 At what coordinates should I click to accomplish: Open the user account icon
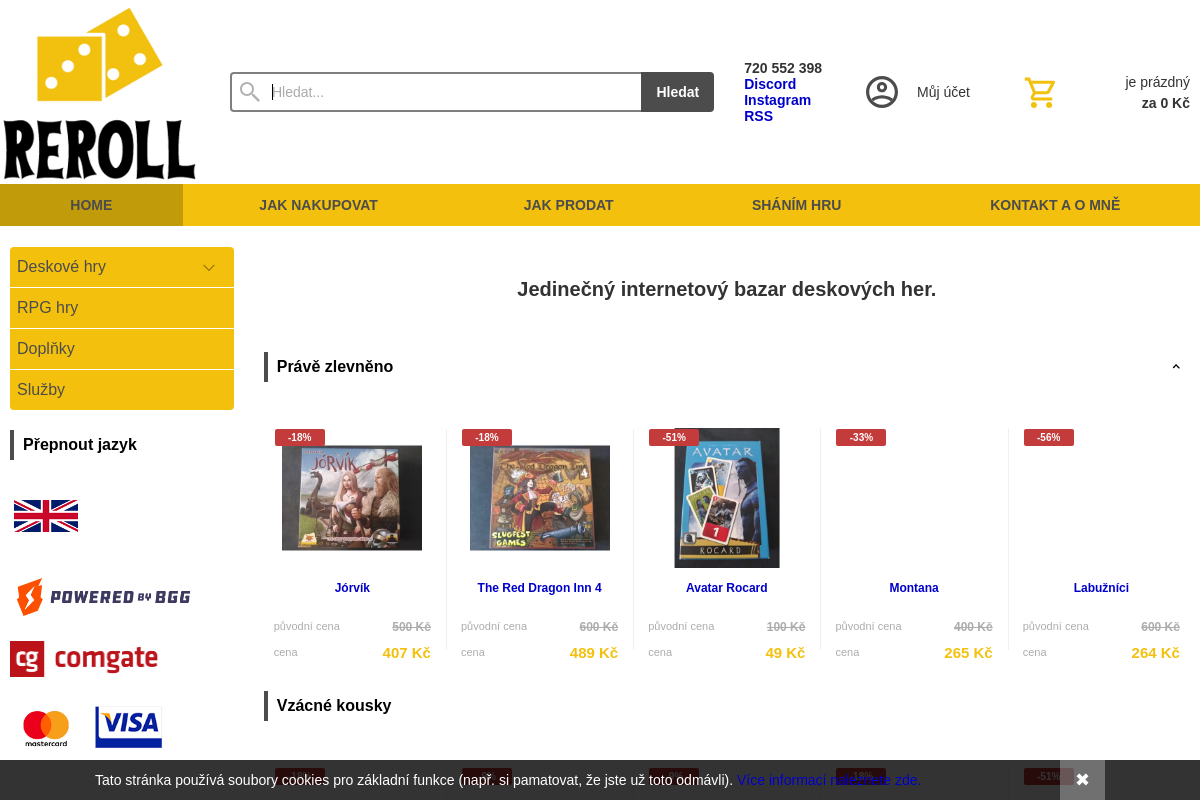pos(882,92)
